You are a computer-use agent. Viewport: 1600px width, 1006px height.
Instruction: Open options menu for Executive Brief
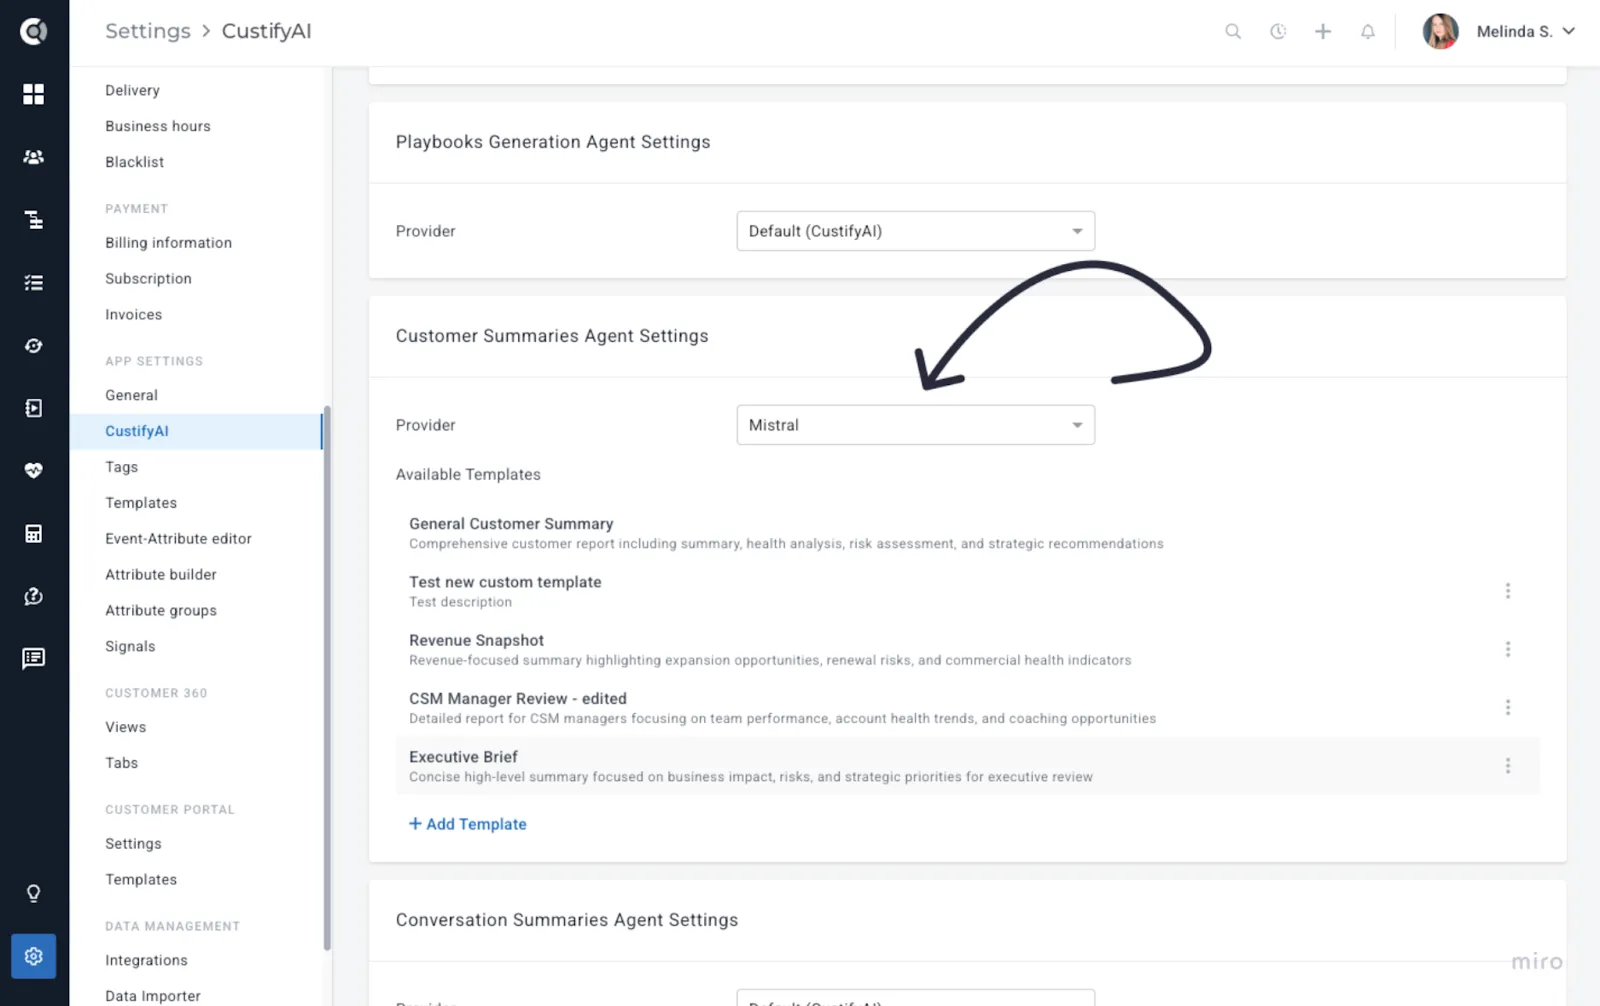(x=1508, y=766)
